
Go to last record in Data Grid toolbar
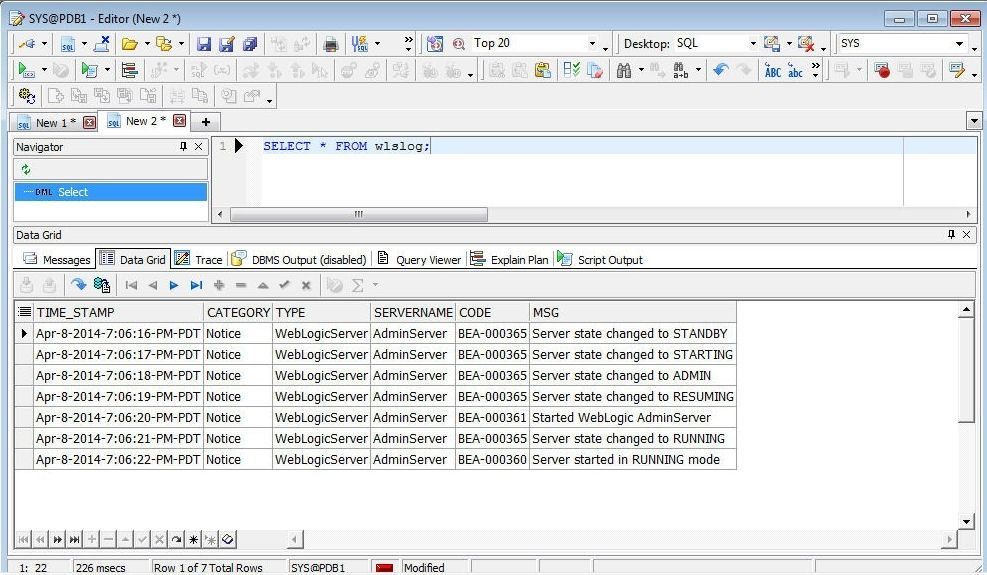[x=196, y=285]
